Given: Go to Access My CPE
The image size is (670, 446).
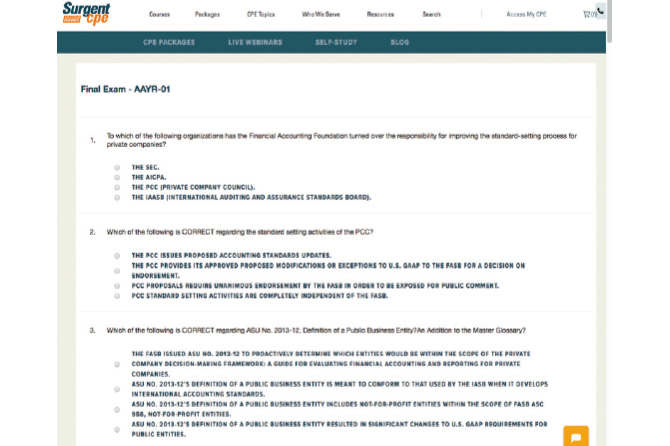Looking at the screenshot, I should [526, 15].
